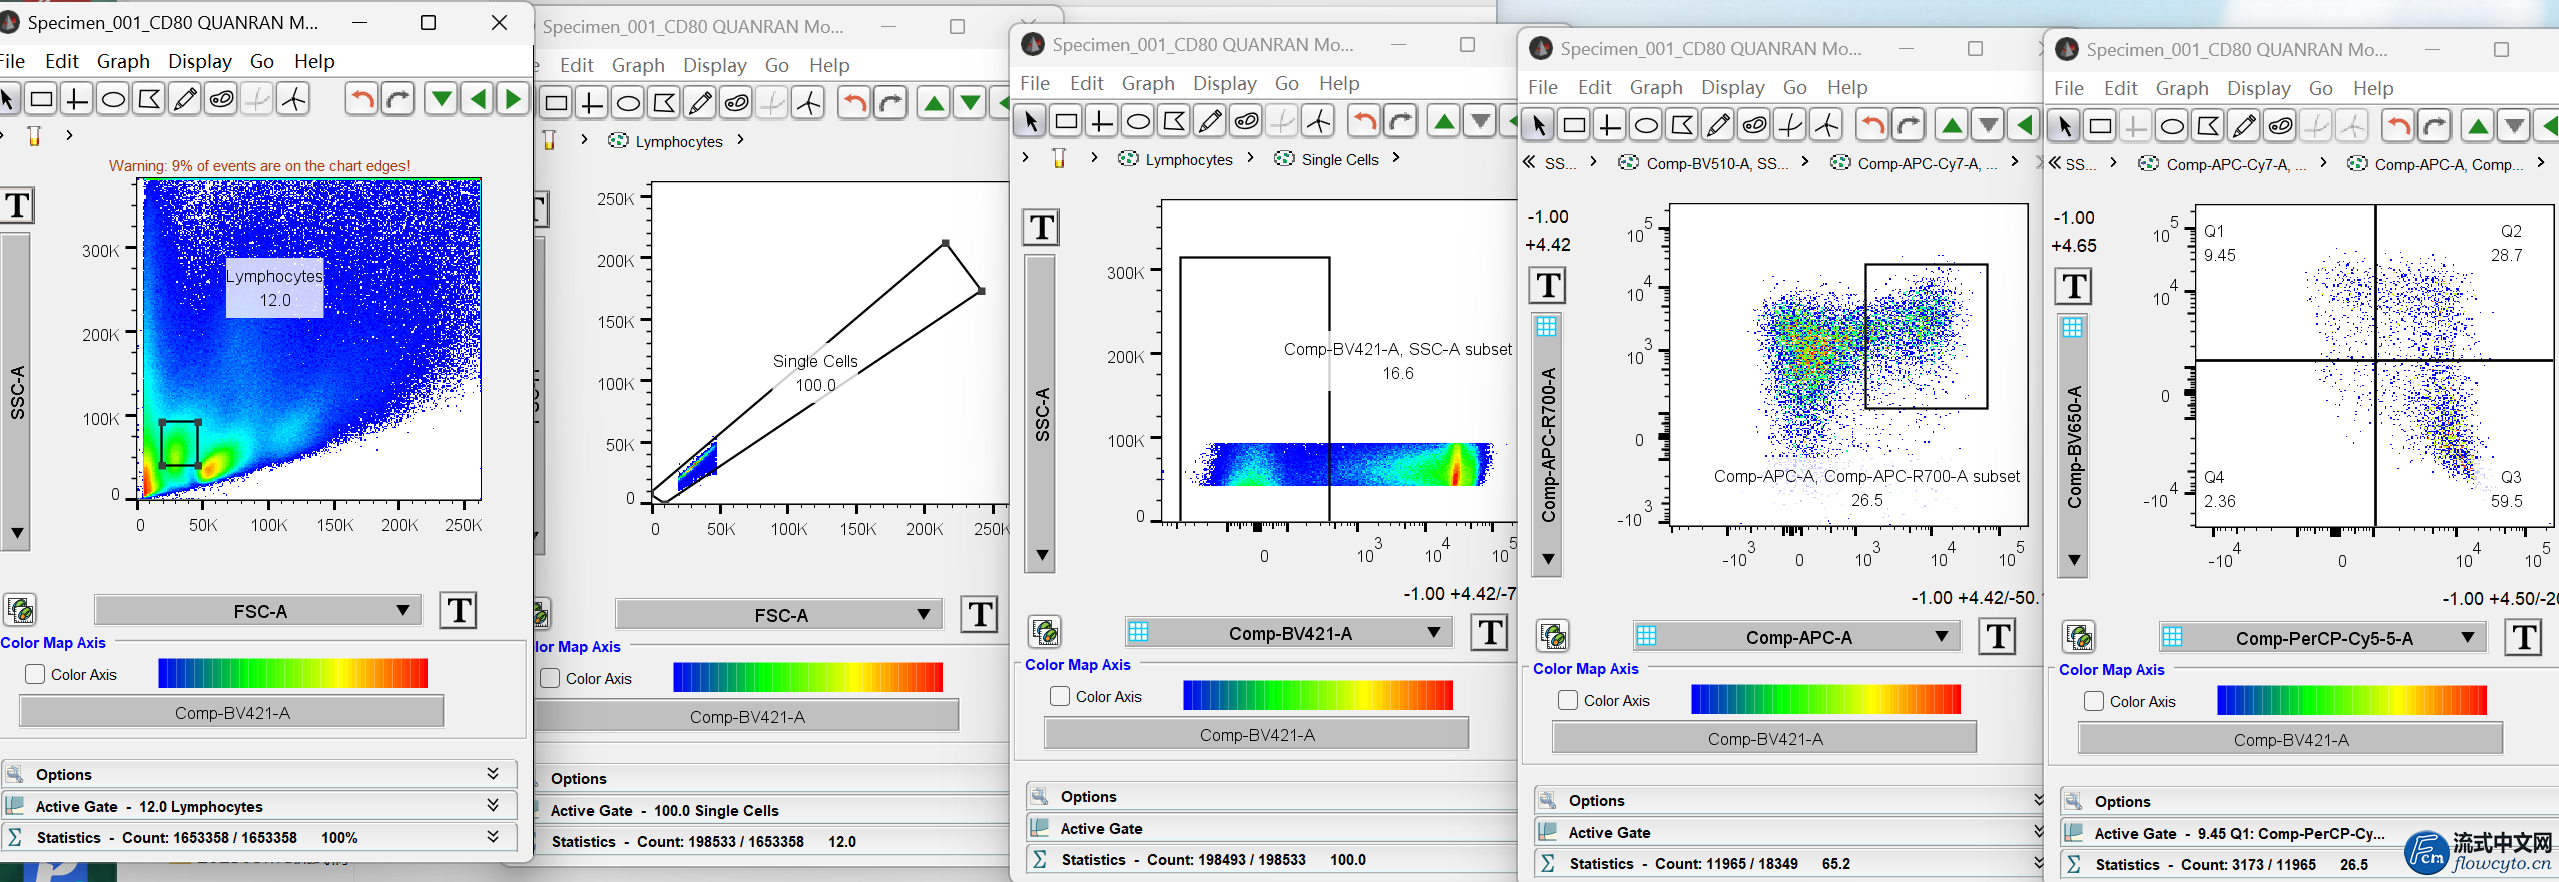Select the Ellipse gate tool in leftmost window
The width and height of the screenshot is (2559, 882).
(113, 99)
